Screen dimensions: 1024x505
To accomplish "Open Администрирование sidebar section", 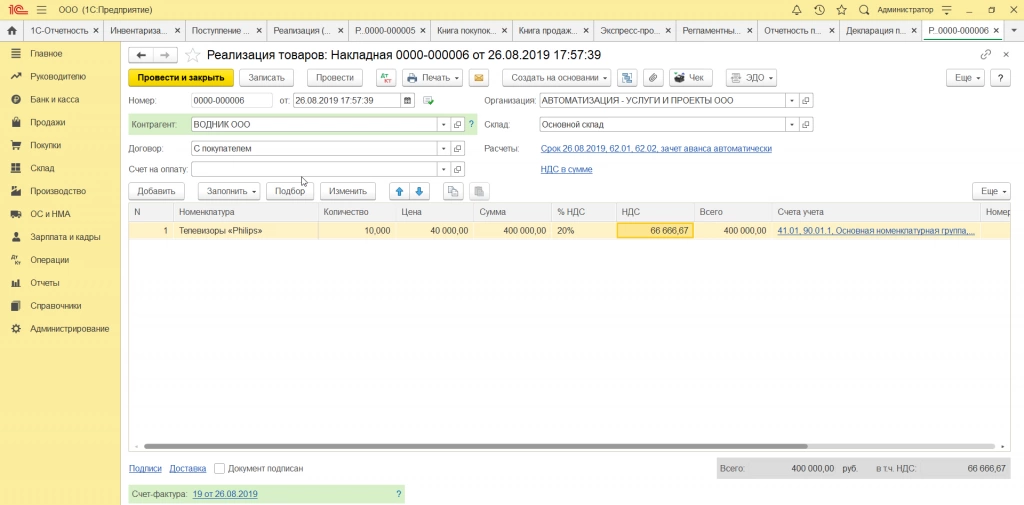I will click(x=69, y=329).
